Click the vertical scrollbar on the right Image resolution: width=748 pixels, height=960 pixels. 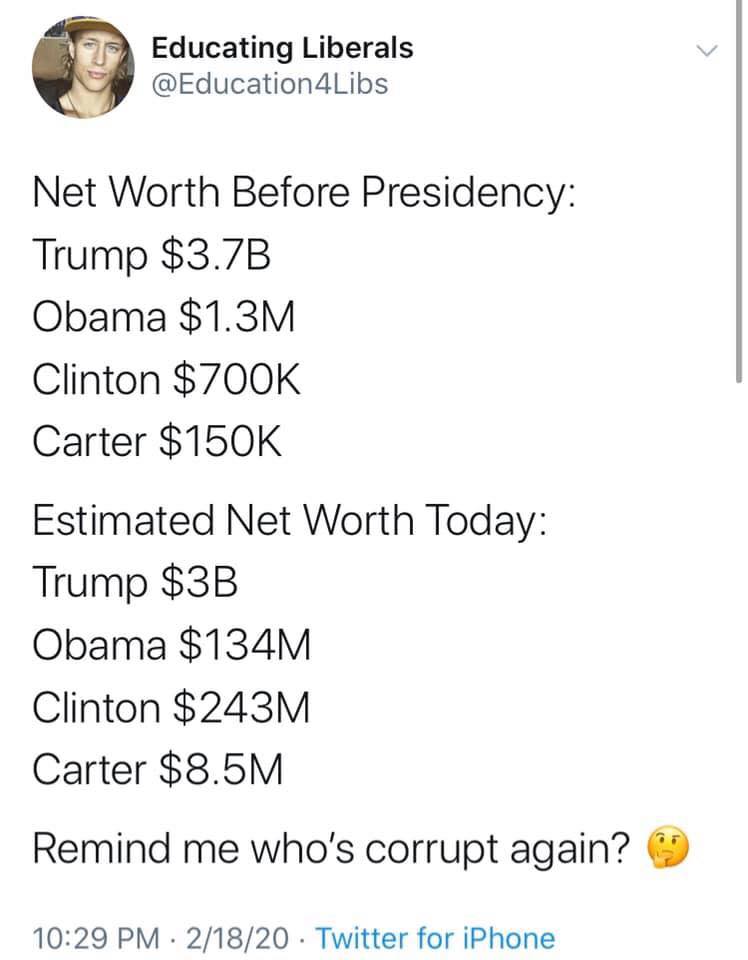coord(739,191)
